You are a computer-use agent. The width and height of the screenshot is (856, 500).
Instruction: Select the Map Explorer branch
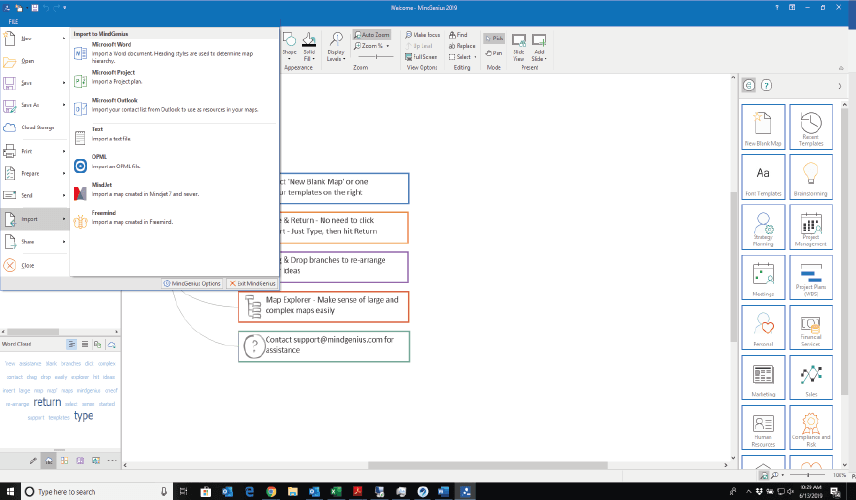tap(323, 307)
